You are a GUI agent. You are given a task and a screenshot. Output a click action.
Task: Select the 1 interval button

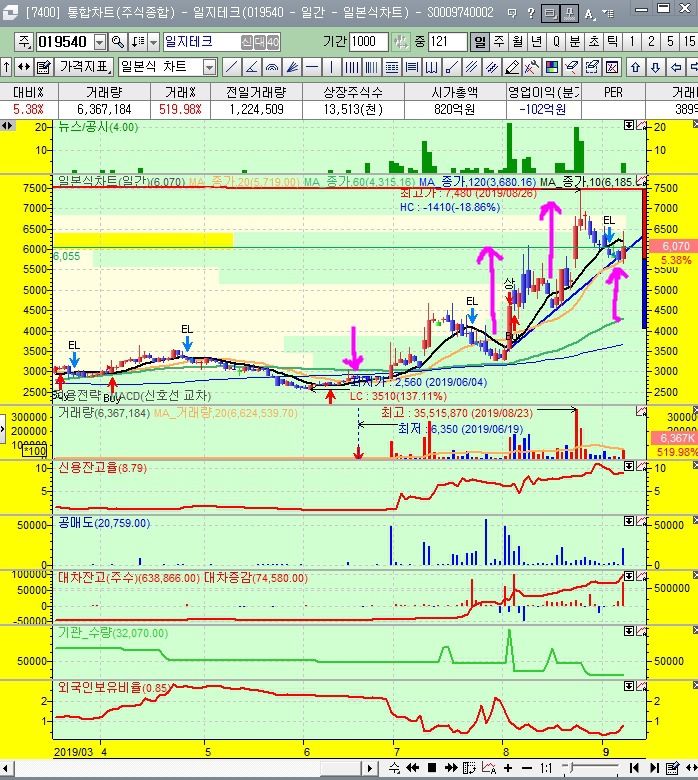pyautogui.click(x=632, y=42)
